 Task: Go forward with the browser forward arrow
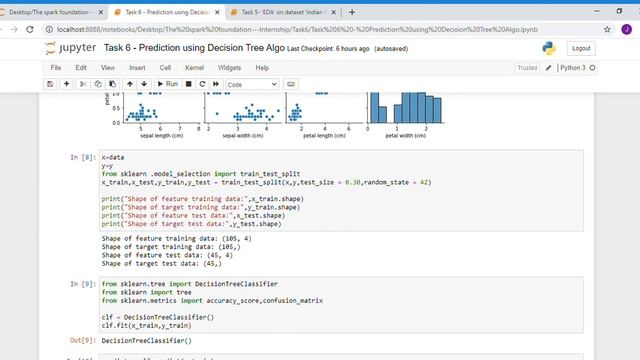[x=14, y=29]
